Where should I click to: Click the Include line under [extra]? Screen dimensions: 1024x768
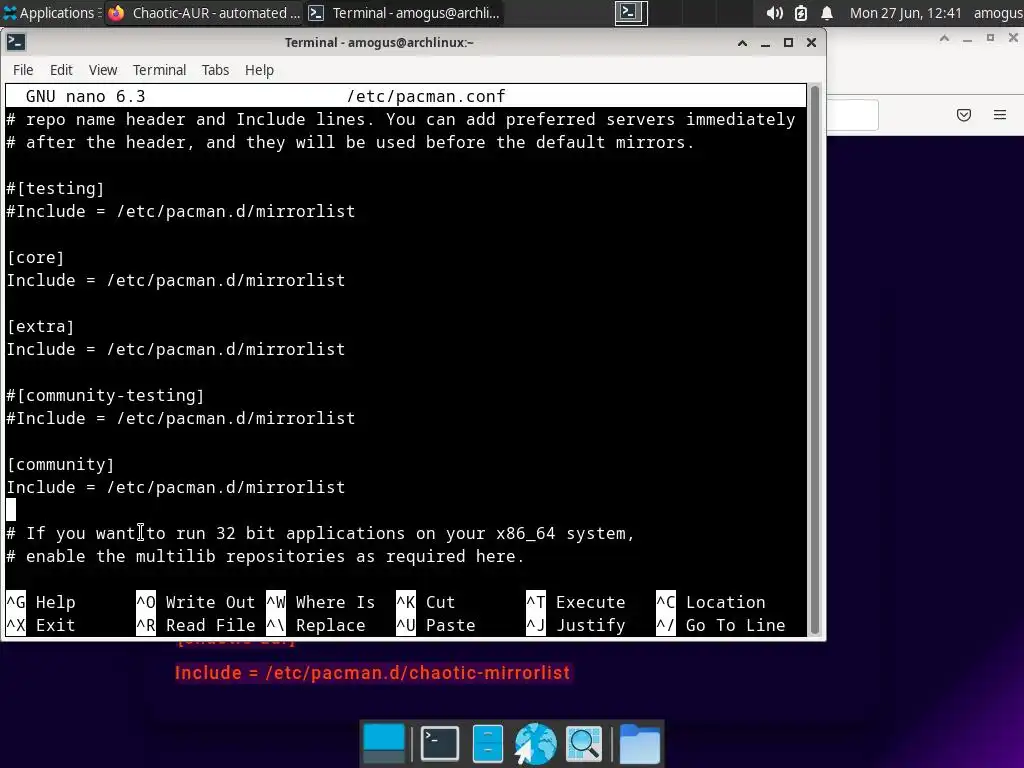pyautogui.click(x=176, y=349)
